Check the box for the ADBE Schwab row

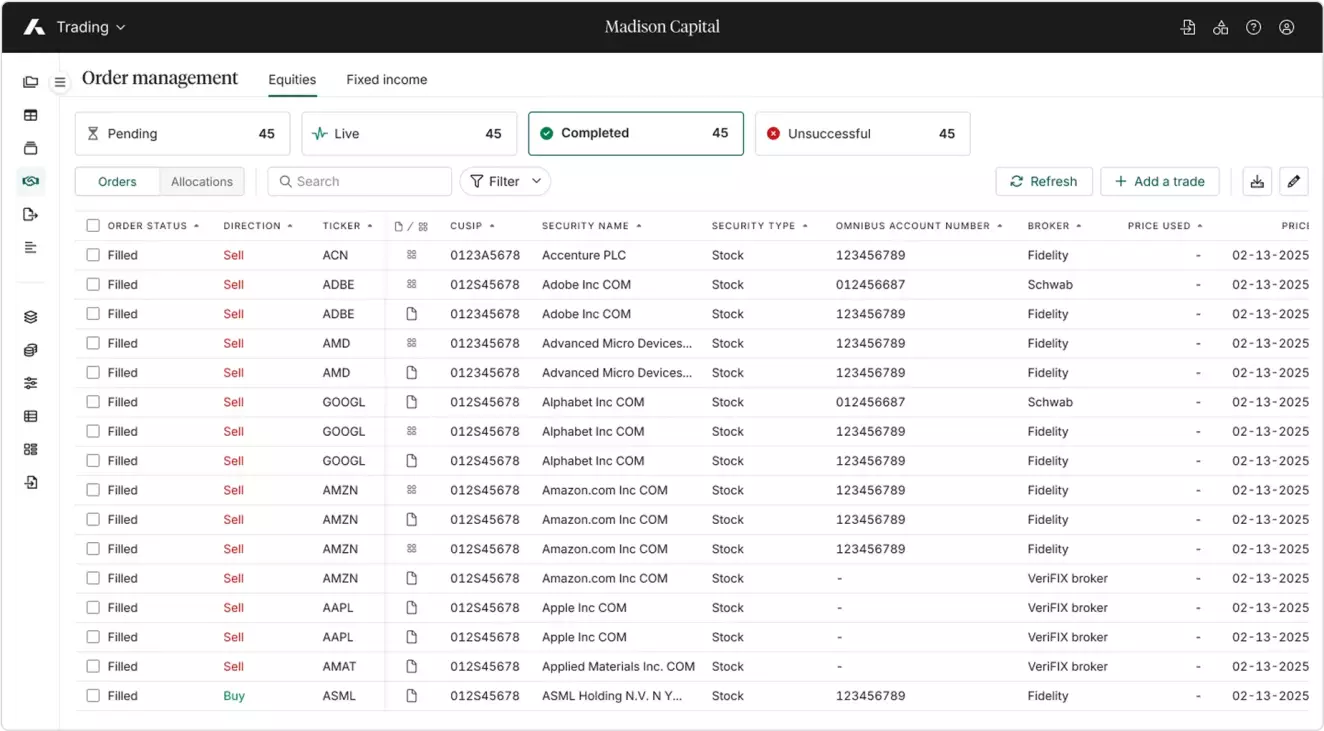pyautogui.click(x=93, y=285)
